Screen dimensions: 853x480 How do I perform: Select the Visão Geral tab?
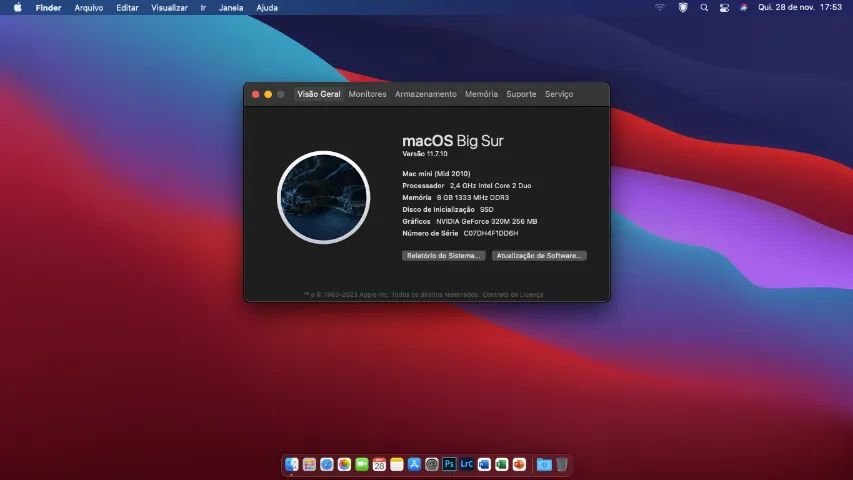(319, 94)
